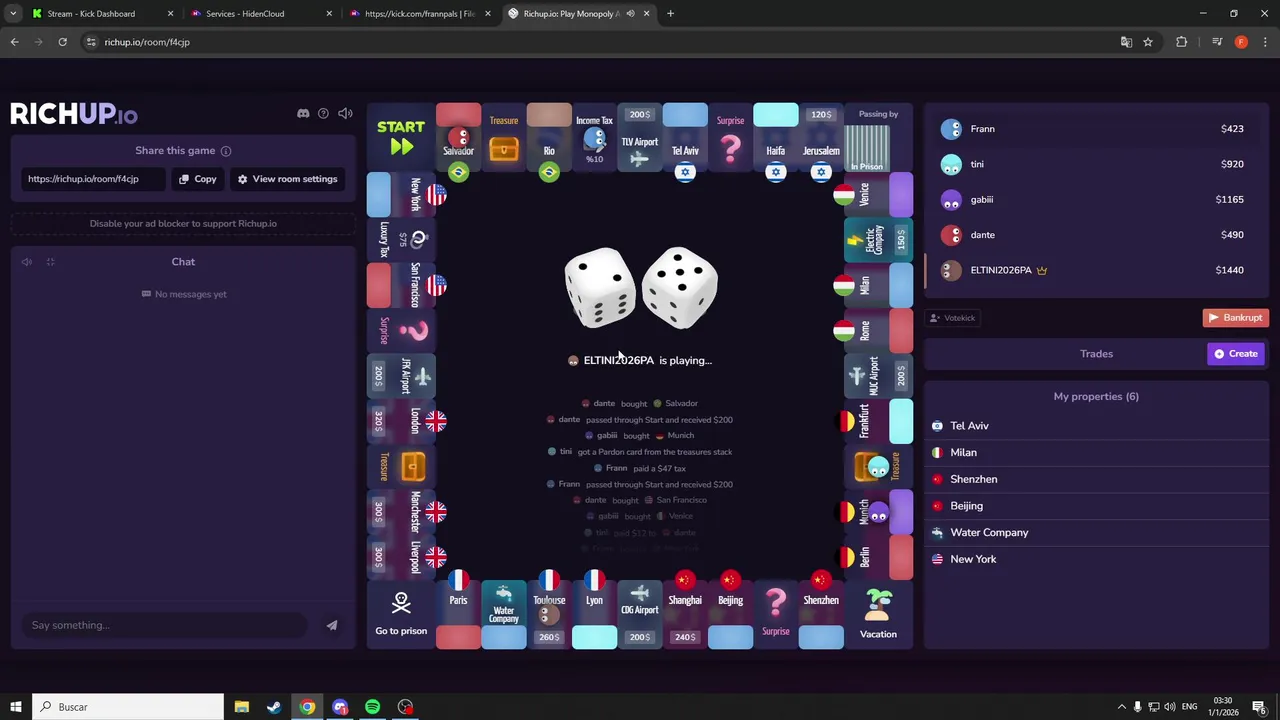Copy the room link

coord(197,179)
